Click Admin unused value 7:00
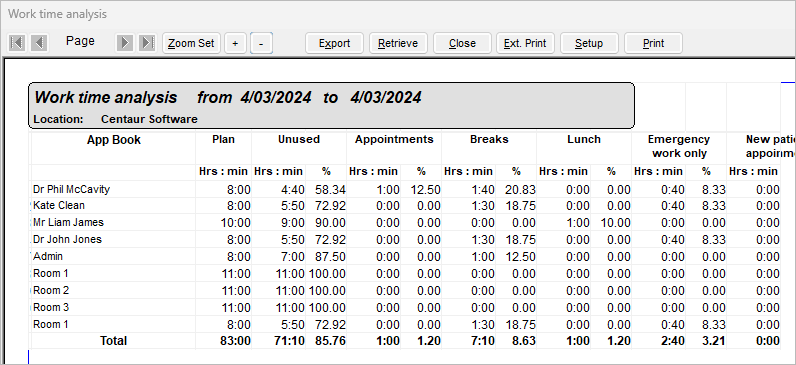Screen dimensions: 796x365 click(293, 257)
